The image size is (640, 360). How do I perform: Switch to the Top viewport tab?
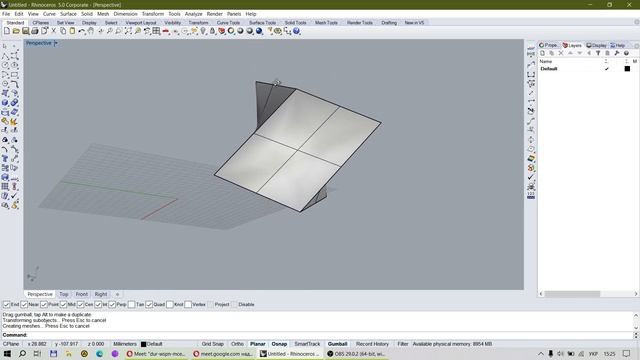pos(64,294)
